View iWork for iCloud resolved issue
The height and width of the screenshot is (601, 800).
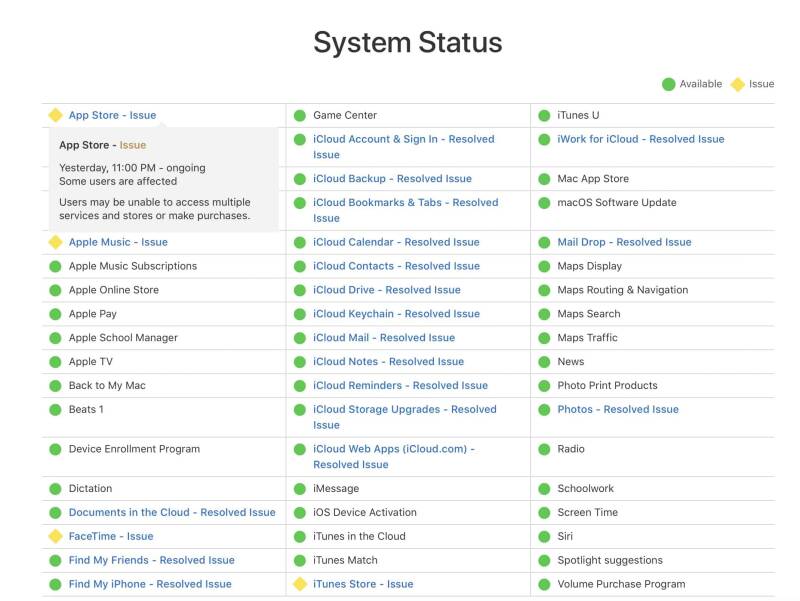tap(641, 139)
